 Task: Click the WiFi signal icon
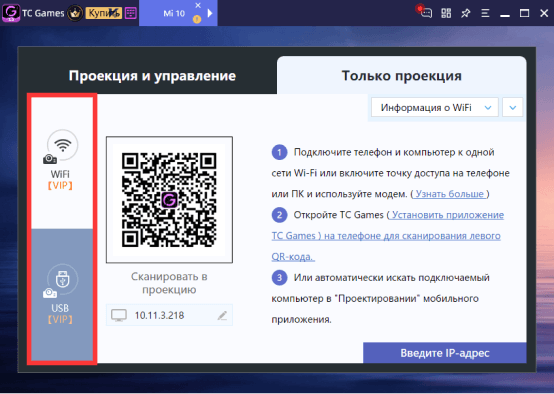click(63, 145)
